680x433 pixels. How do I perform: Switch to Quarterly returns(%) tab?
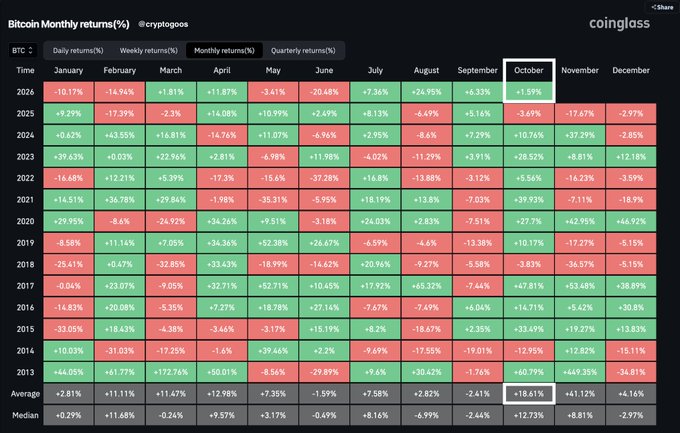[x=303, y=50]
